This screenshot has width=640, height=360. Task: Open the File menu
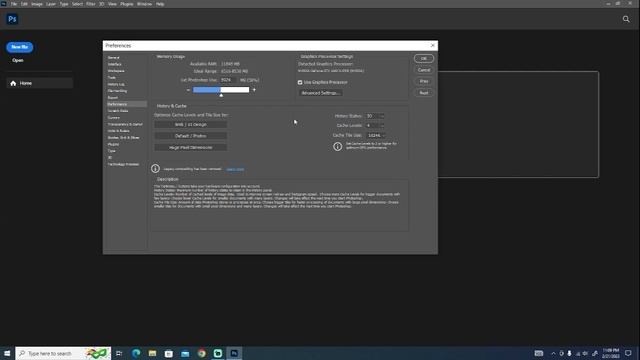click(x=13, y=4)
